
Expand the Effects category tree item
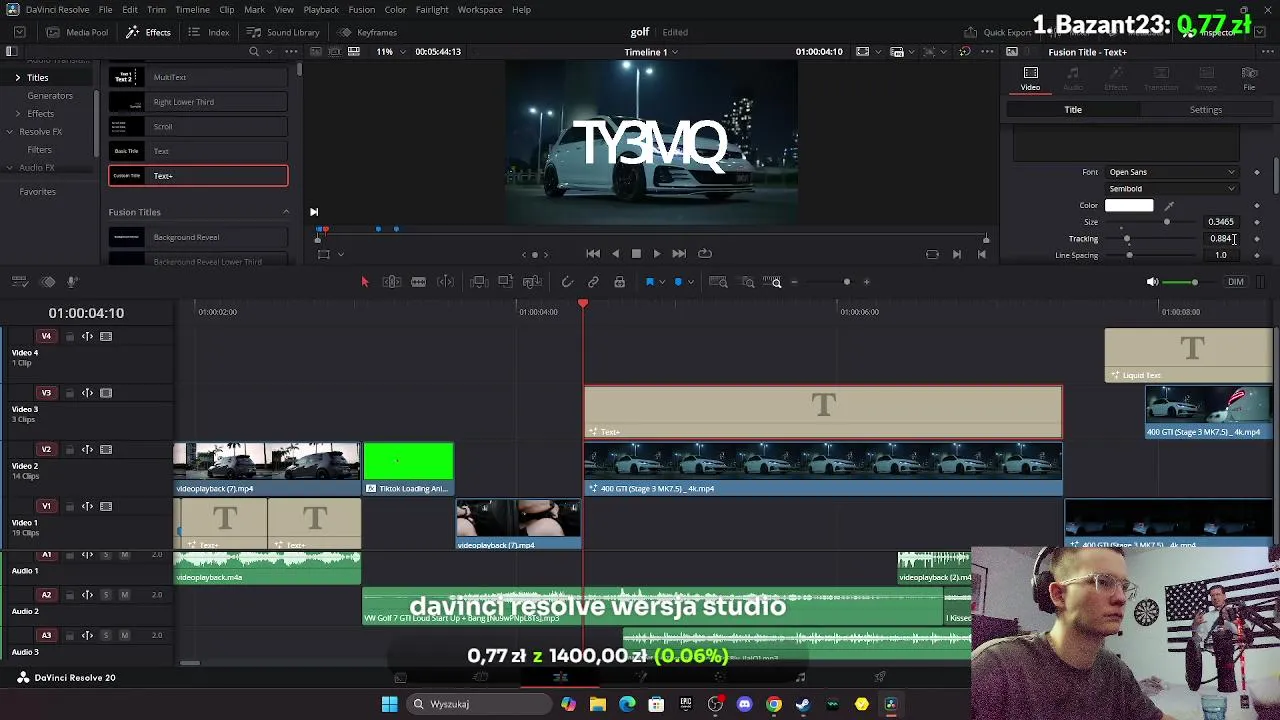pos(17,114)
